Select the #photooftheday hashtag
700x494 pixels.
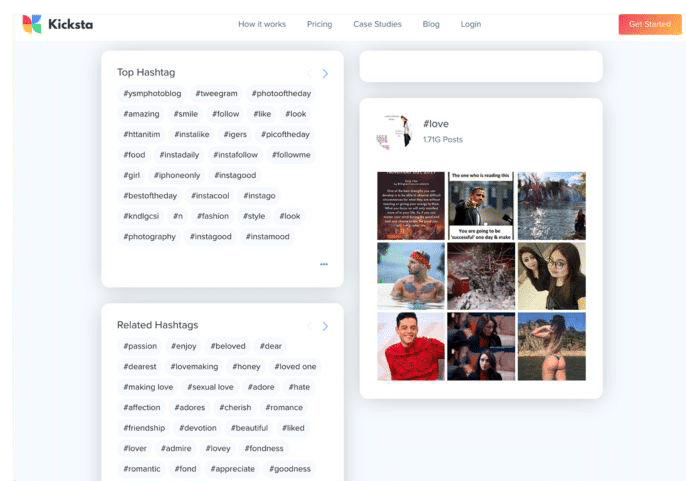(281, 94)
